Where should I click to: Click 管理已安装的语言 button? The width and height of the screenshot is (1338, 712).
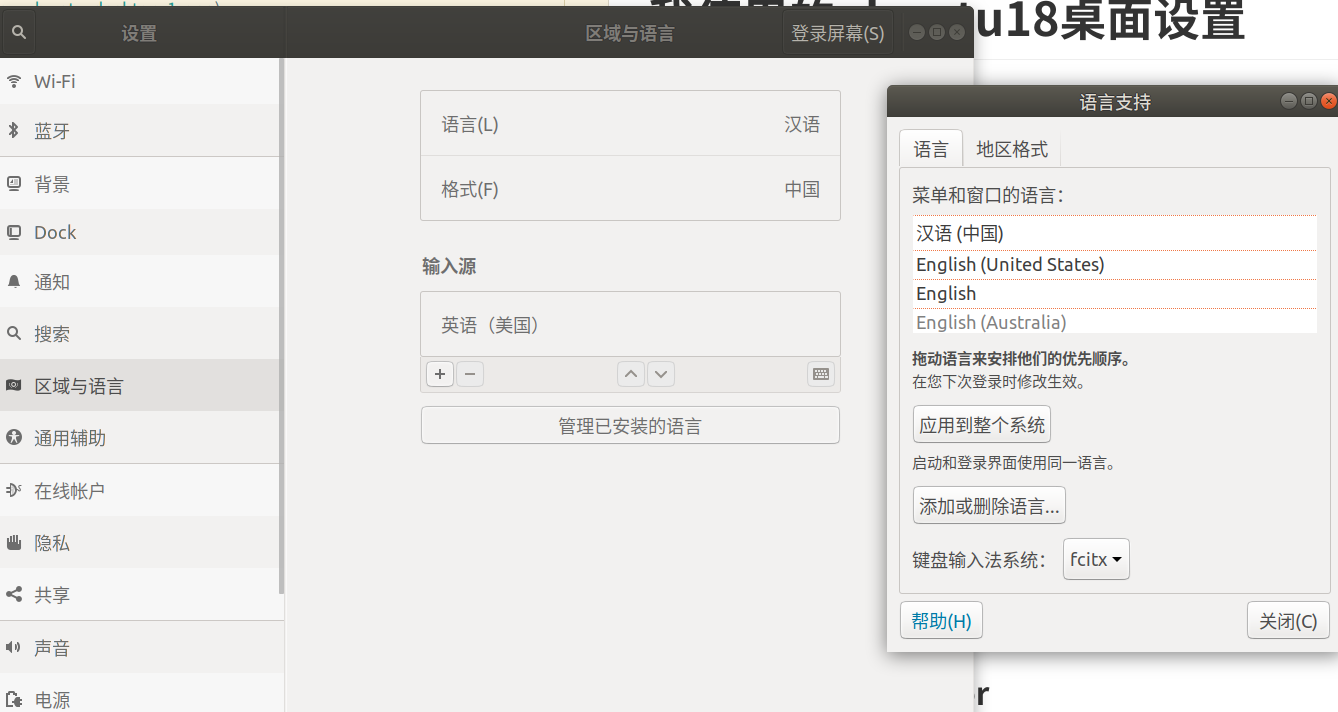coord(630,426)
